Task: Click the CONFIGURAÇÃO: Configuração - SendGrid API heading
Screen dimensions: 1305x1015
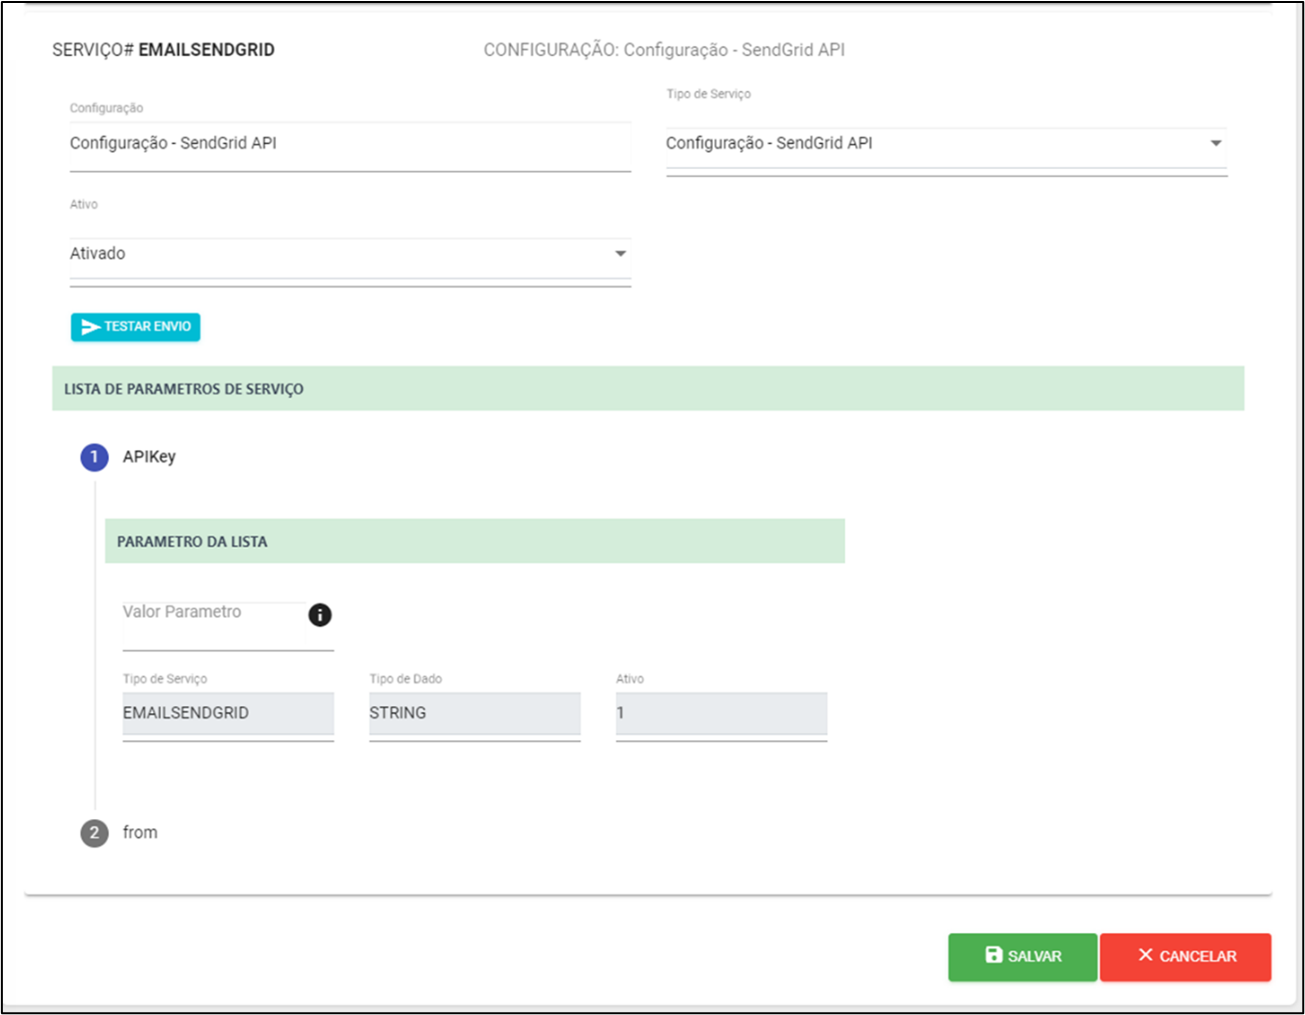Action: coord(664,50)
